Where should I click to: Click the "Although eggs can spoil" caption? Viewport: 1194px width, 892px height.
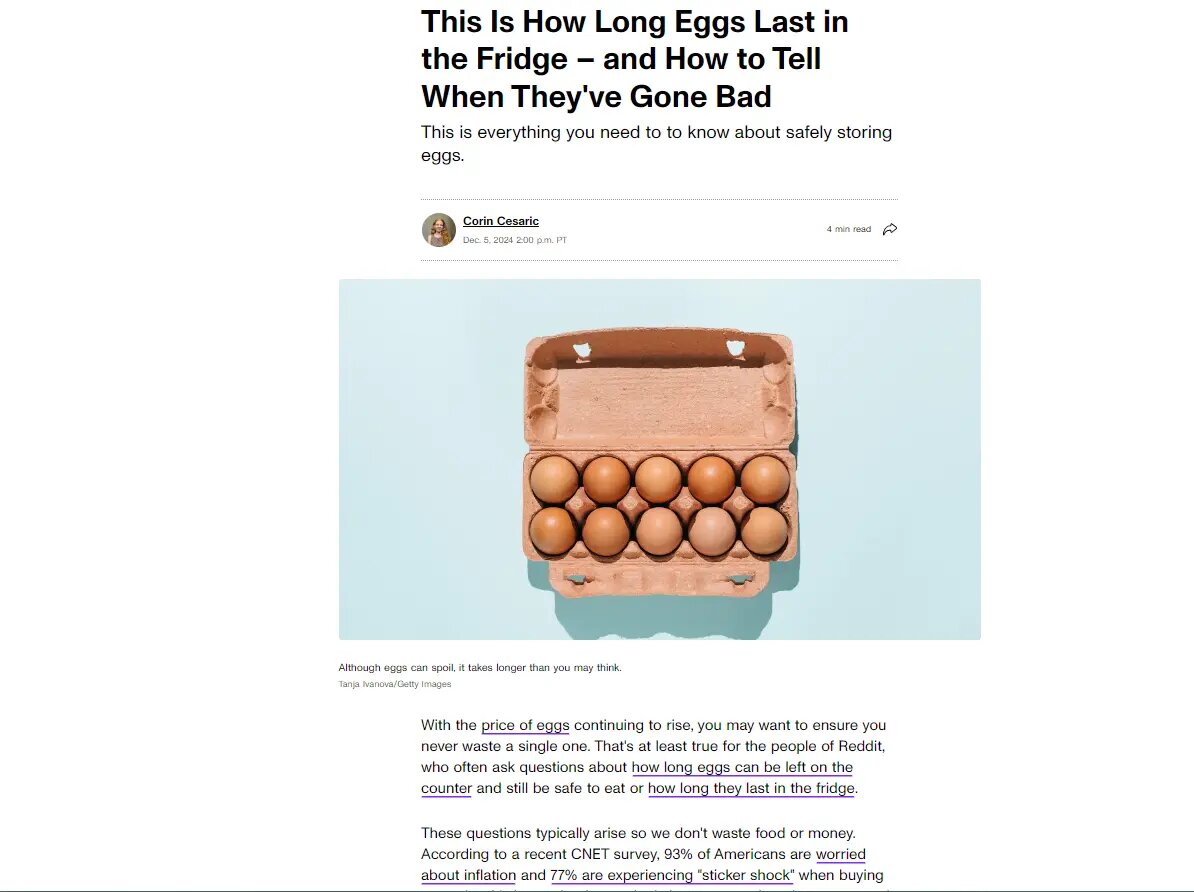(480, 667)
